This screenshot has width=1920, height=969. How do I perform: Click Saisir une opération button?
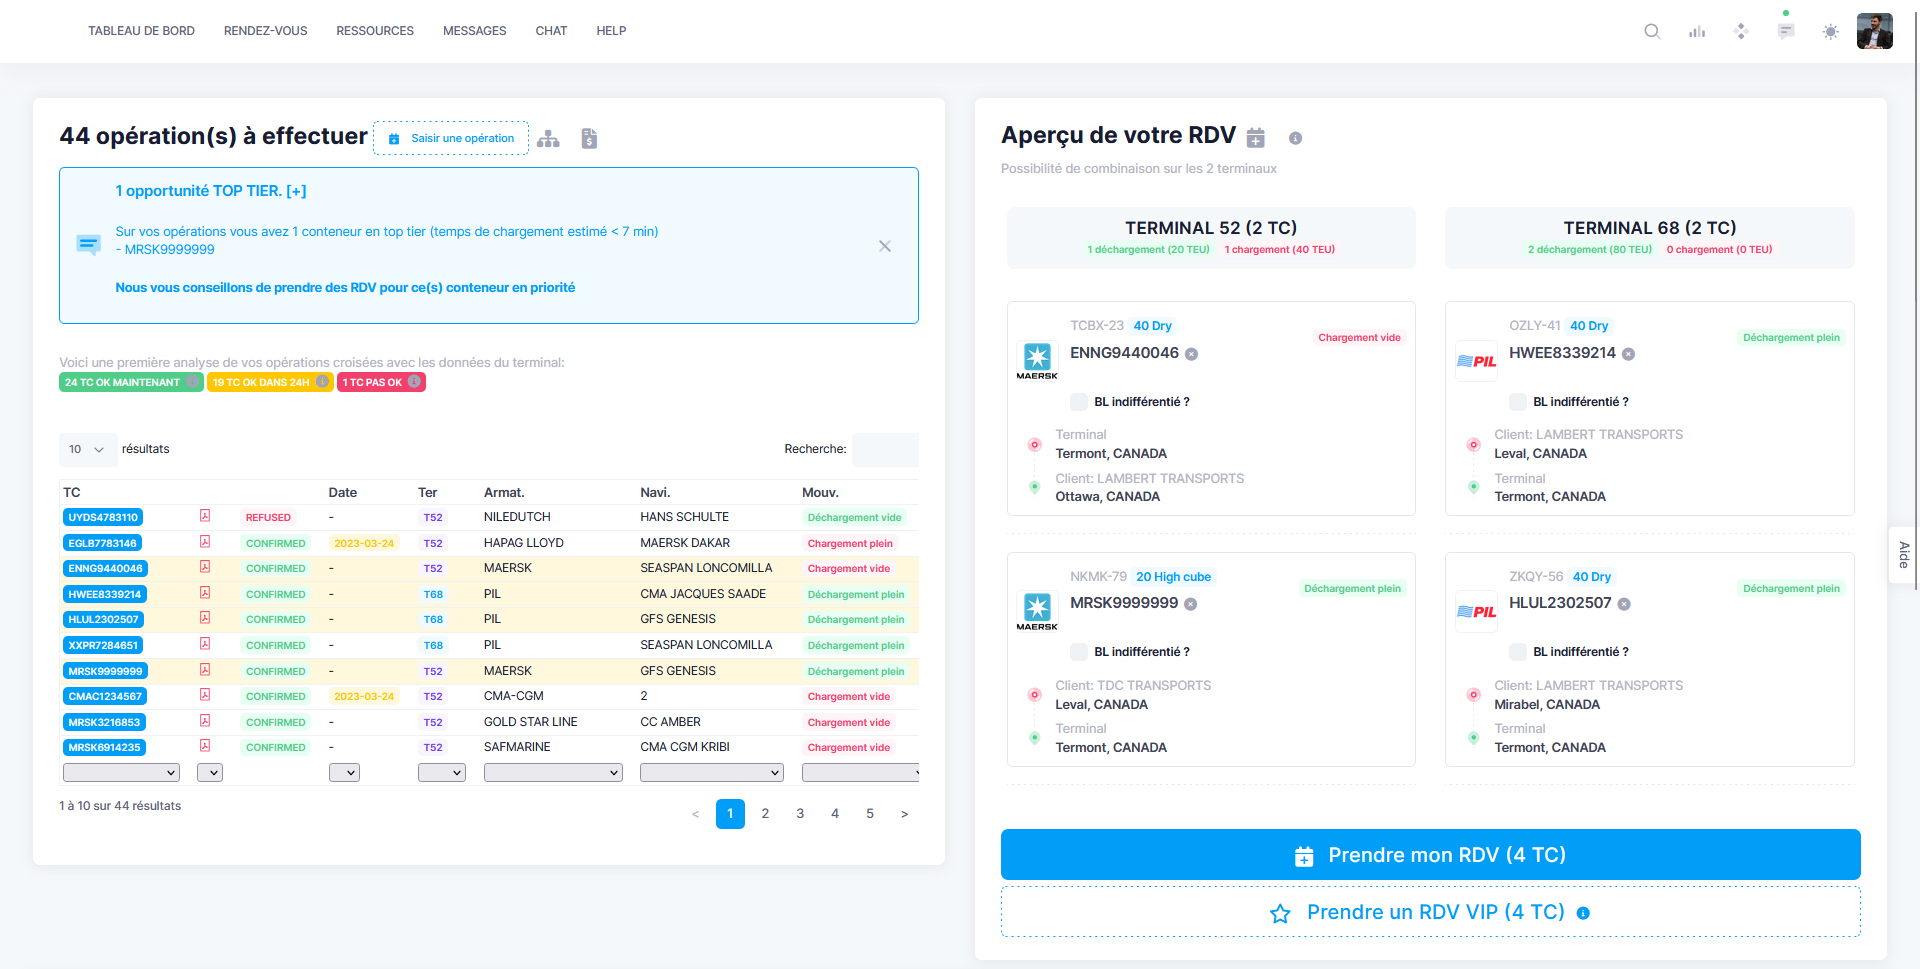pos(451,139)
